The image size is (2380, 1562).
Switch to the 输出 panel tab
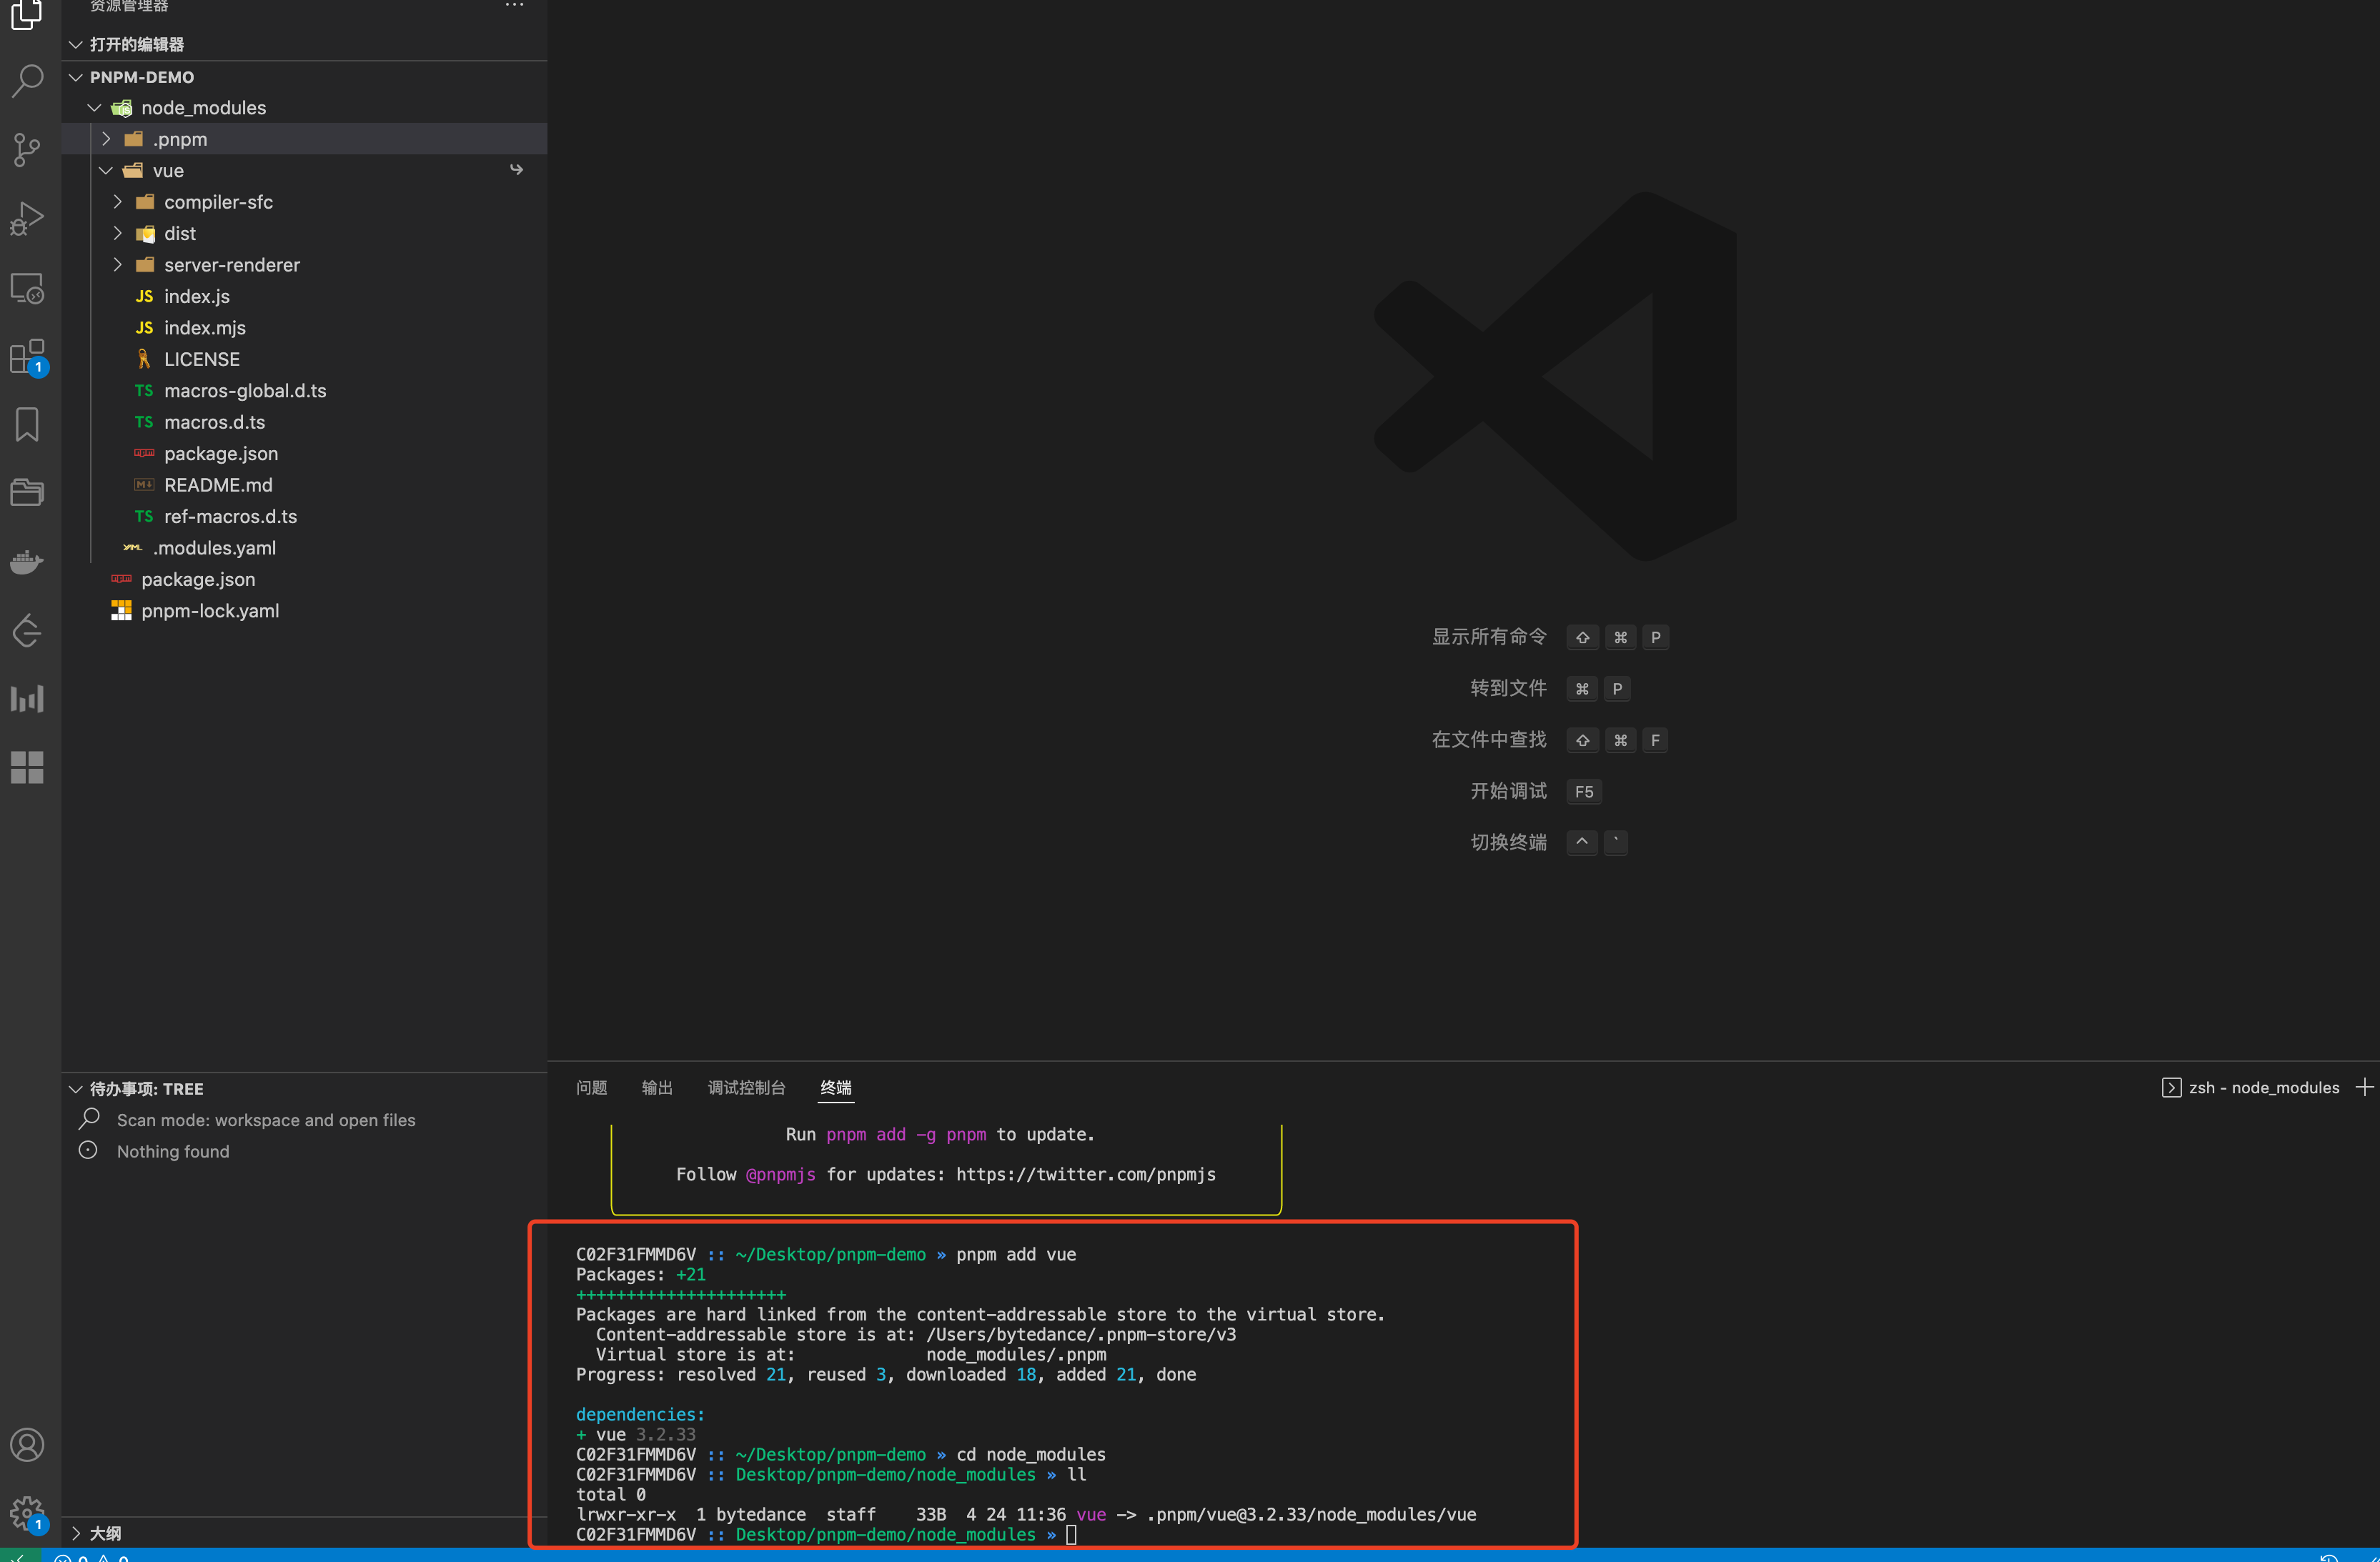[657, 1087]
